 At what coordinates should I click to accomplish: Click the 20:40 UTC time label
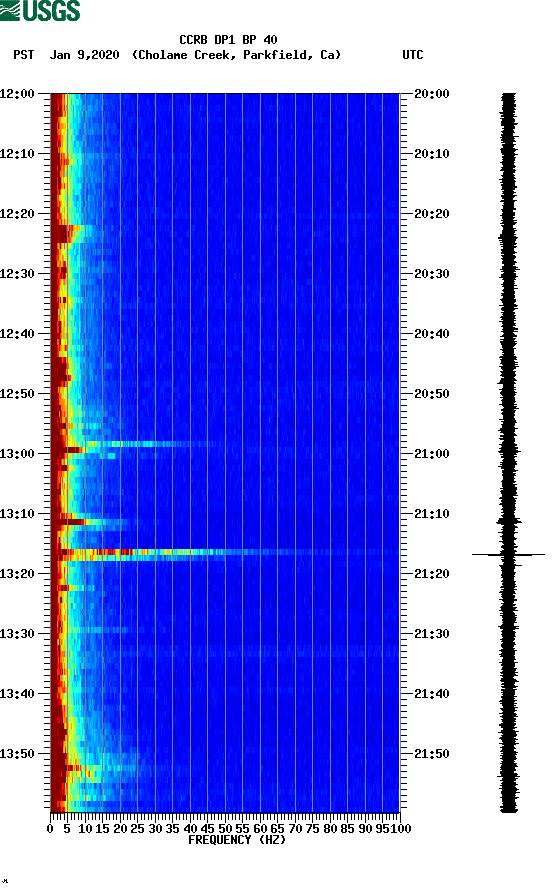click(x=432, y=333)
